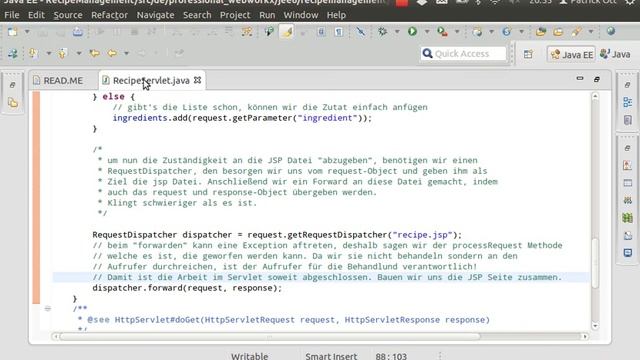Open the Navigate menu
640x360 pixels.
[x=155, y=15]
